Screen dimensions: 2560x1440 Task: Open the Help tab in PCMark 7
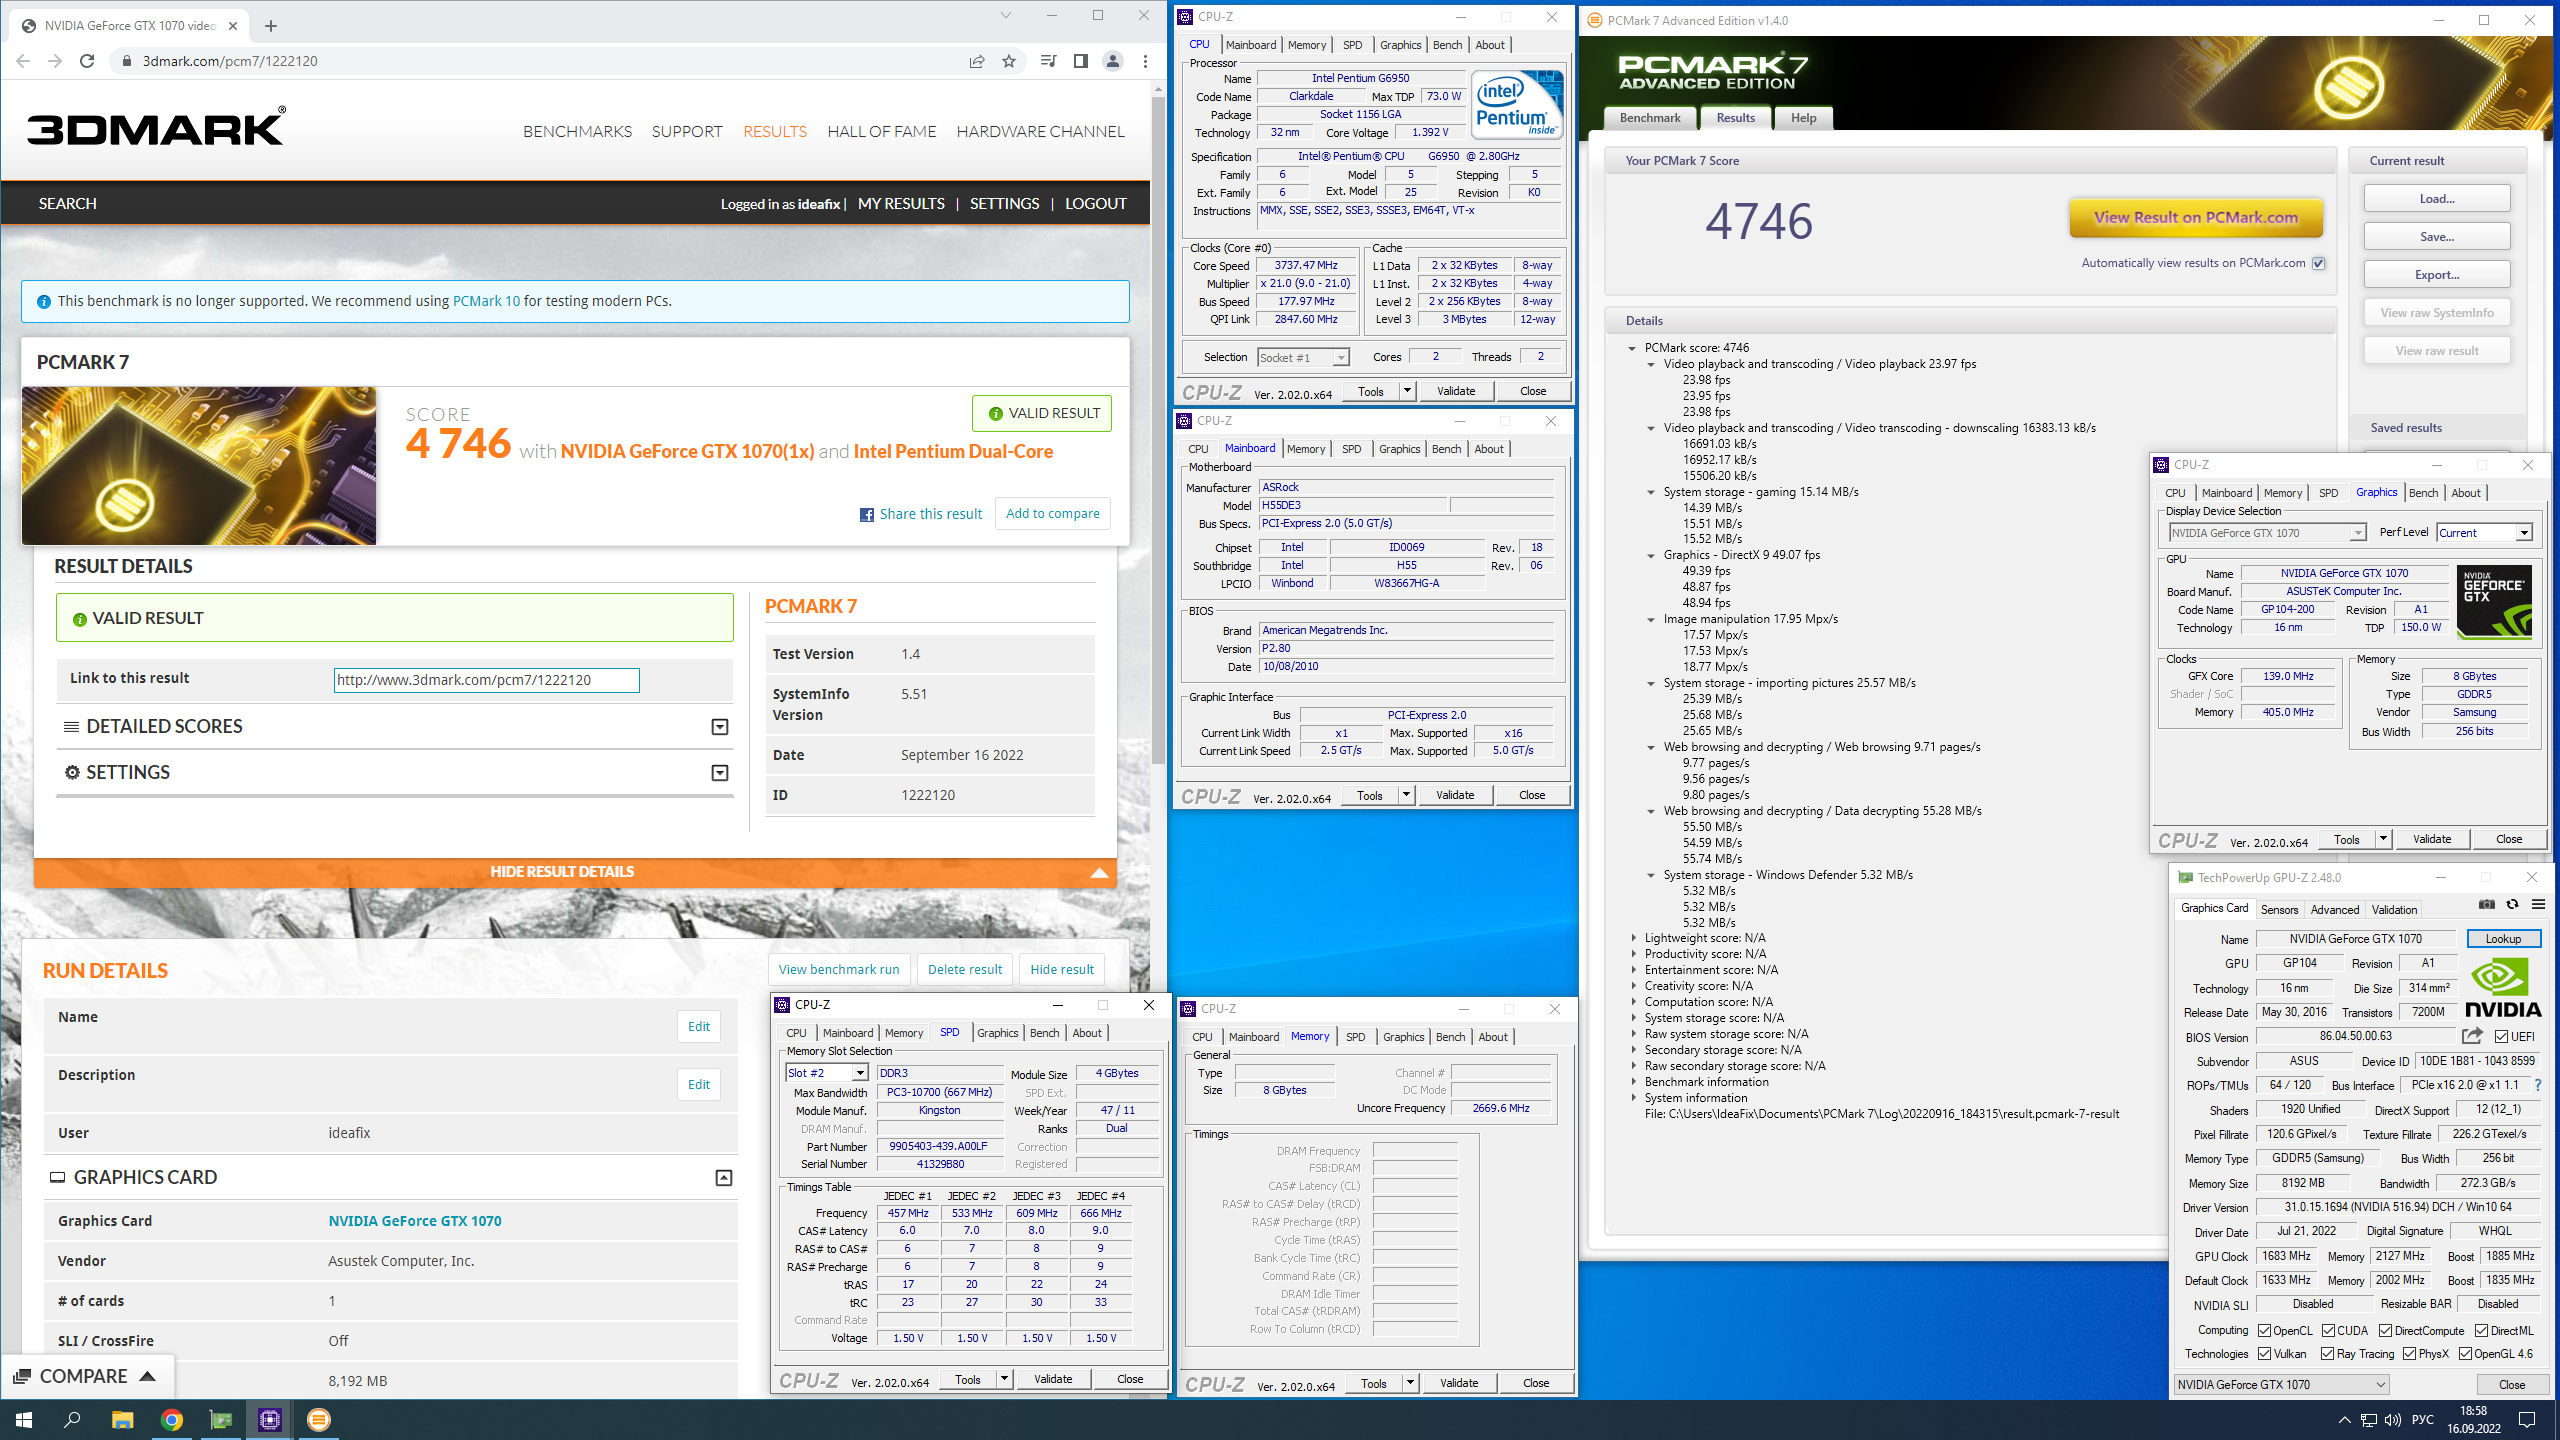pyautogui.click(x=1803, y=118)
